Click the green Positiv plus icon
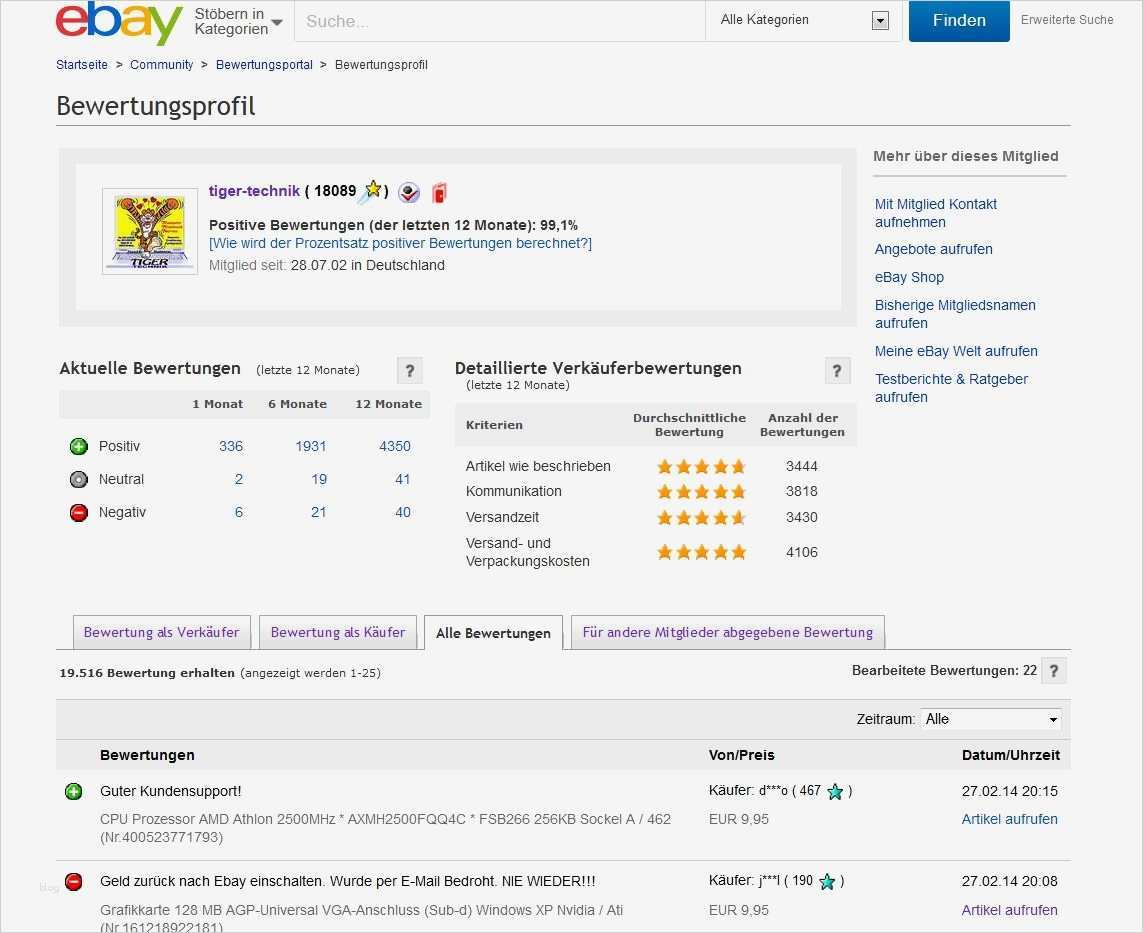 (79, 446)
